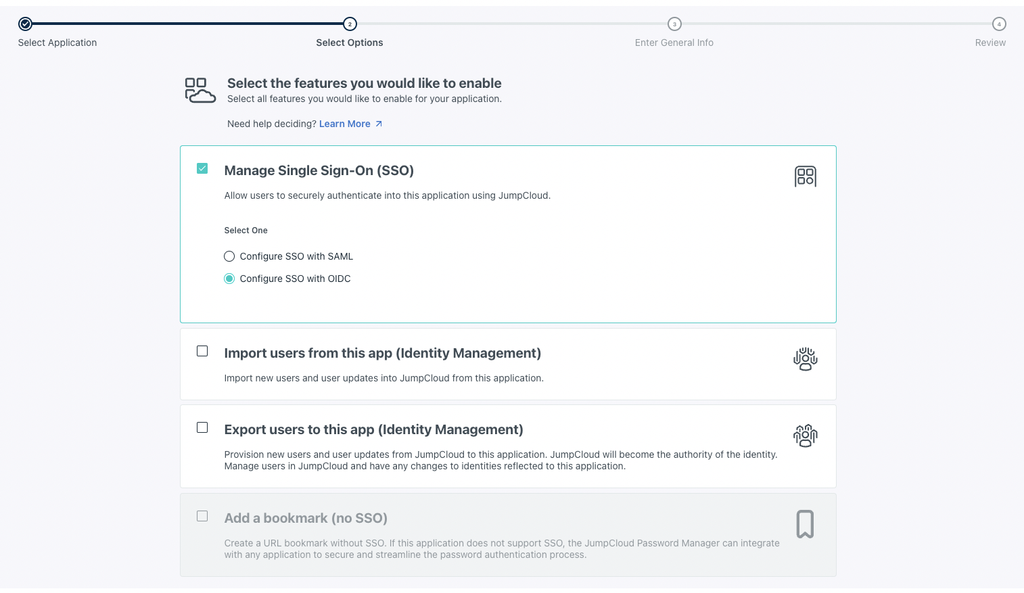This screenshot has height=593, width=1024.
Task: Go to Select Application step label
Action: (57, 43)
